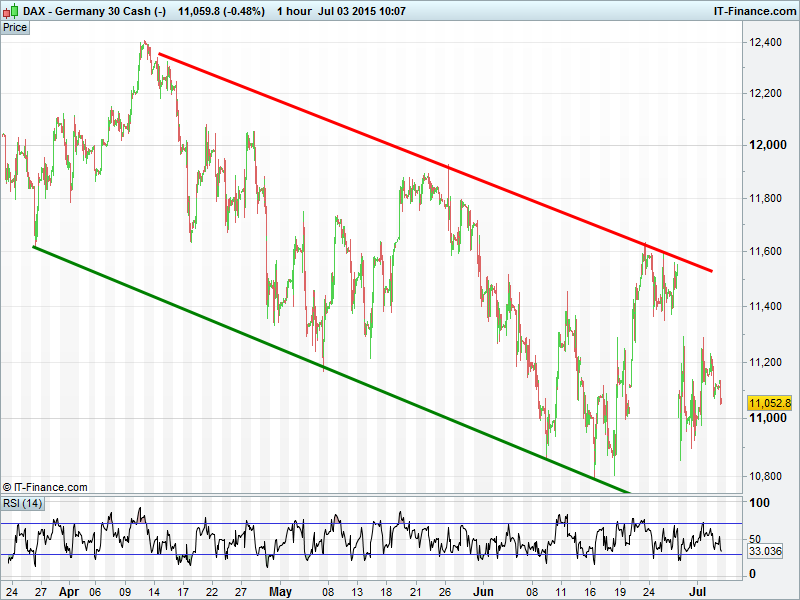This screenshot has width=800, height=600.
Task: Open the RSI (14) indicator label
Action: pyautogui.click(x=22, y=503)
